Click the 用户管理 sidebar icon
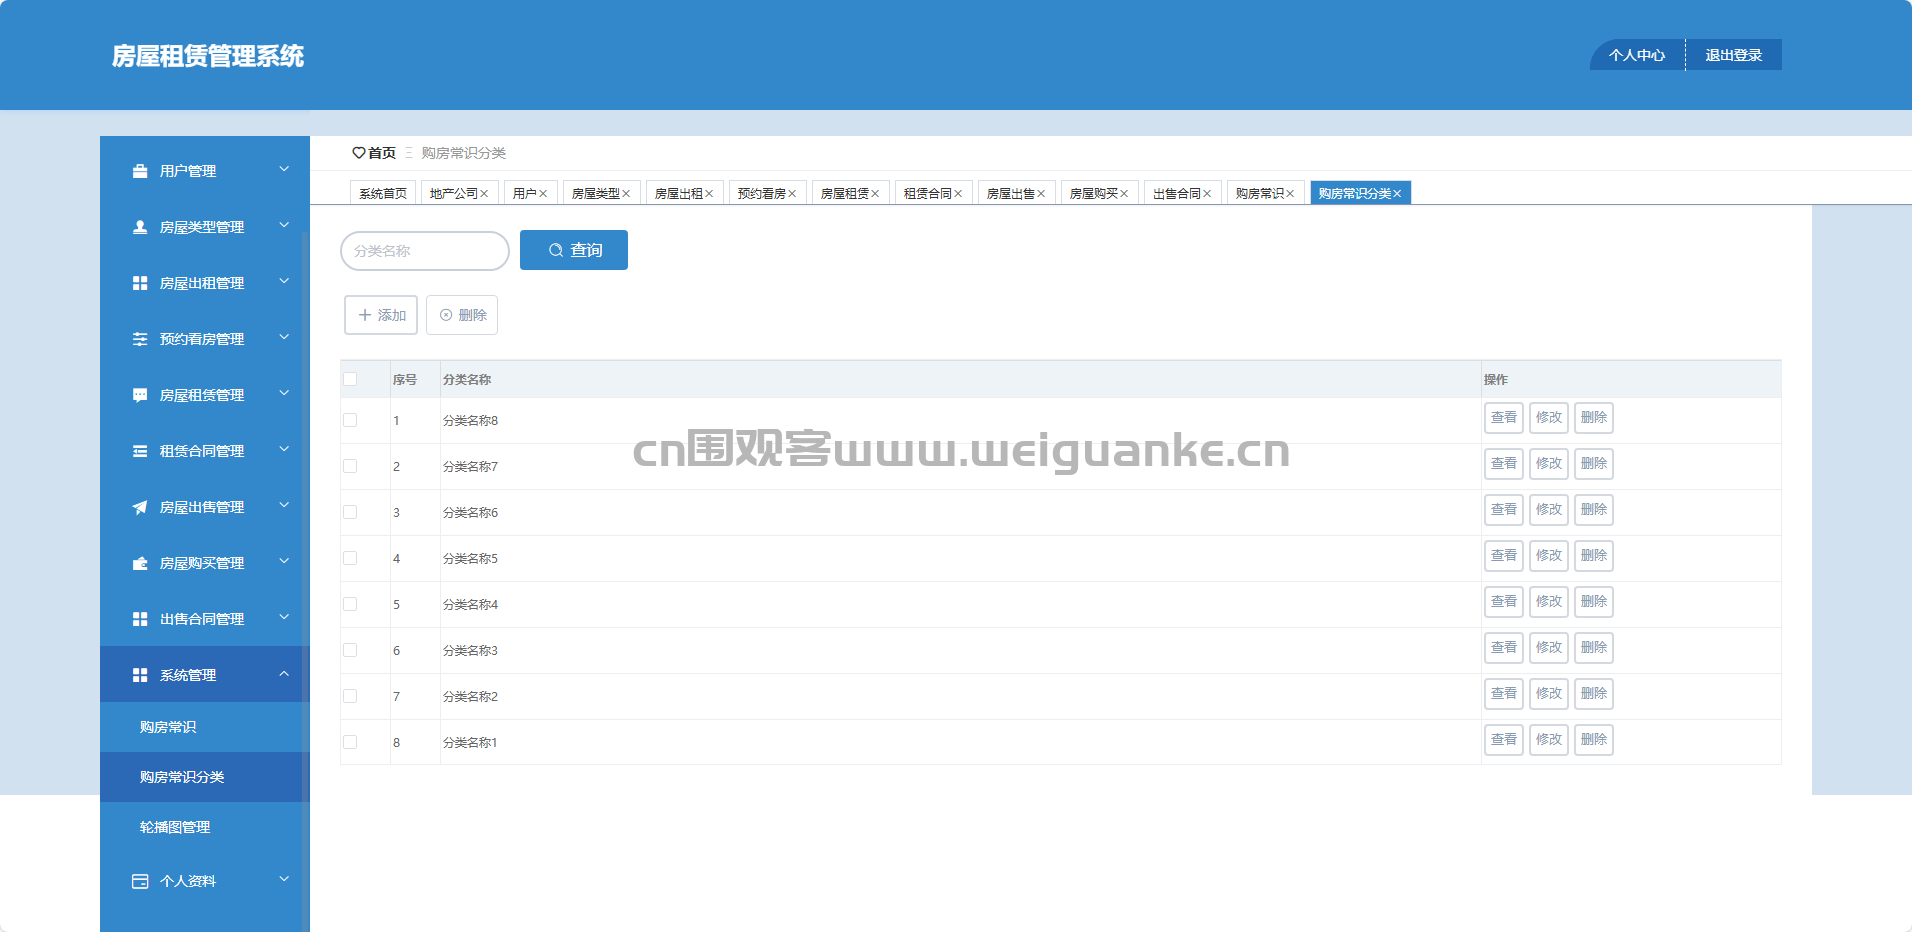1912x932 pixels. pos(140,171)
